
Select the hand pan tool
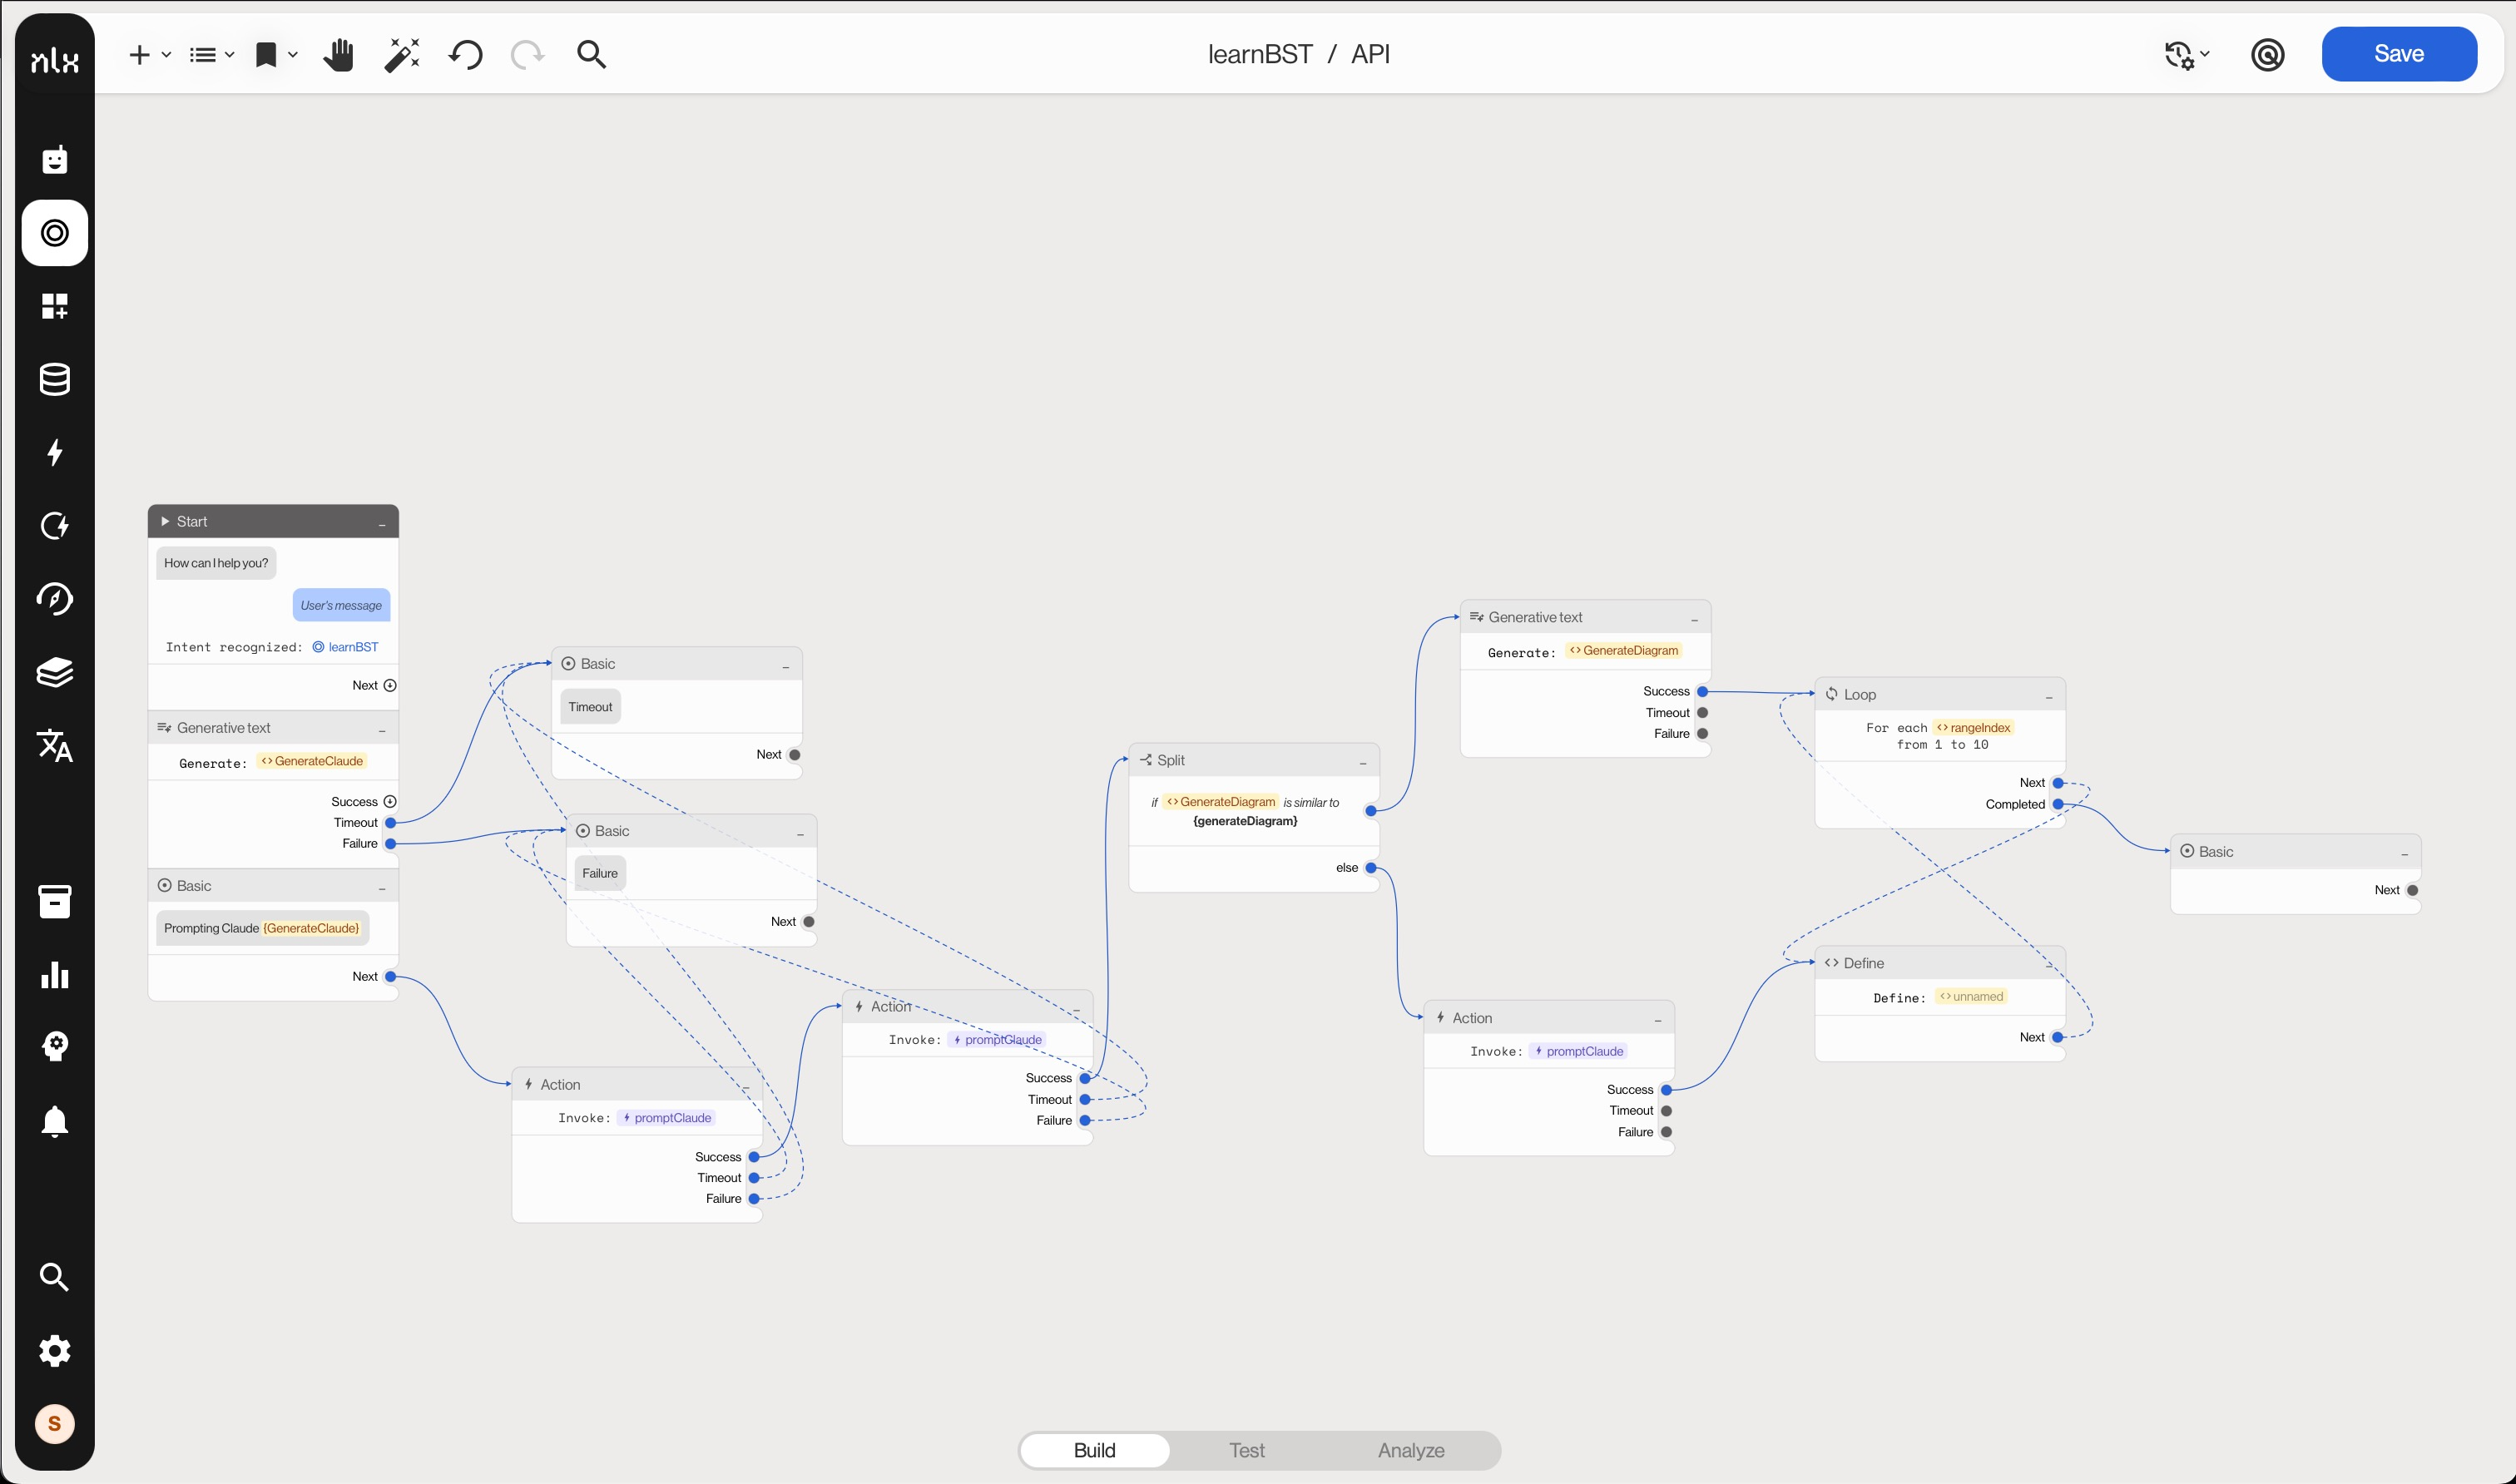click(338, 54)
